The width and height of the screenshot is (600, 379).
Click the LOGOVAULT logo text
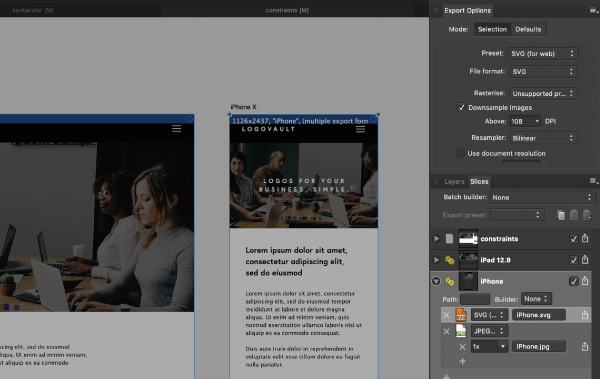[x=268, y=129]
